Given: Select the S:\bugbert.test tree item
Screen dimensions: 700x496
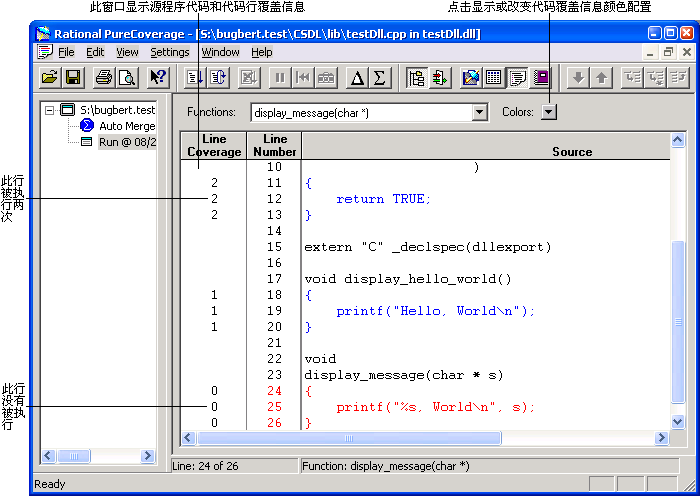Looking at the screenshot, I should pos(117,110).
